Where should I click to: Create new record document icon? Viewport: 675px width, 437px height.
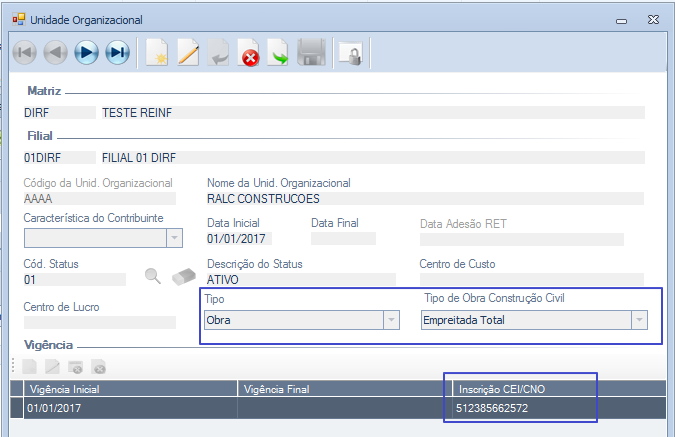(157, 53)
